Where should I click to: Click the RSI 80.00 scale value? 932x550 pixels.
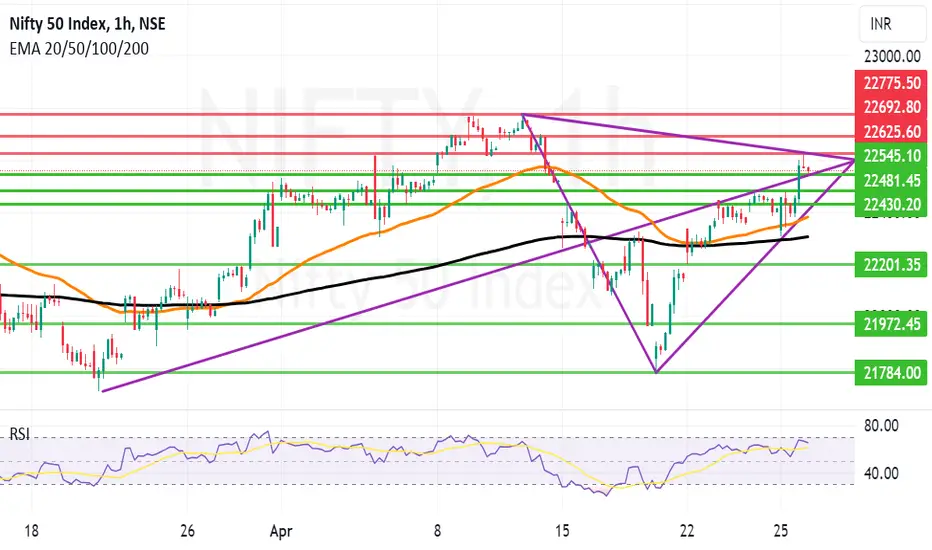pos(881,426)
